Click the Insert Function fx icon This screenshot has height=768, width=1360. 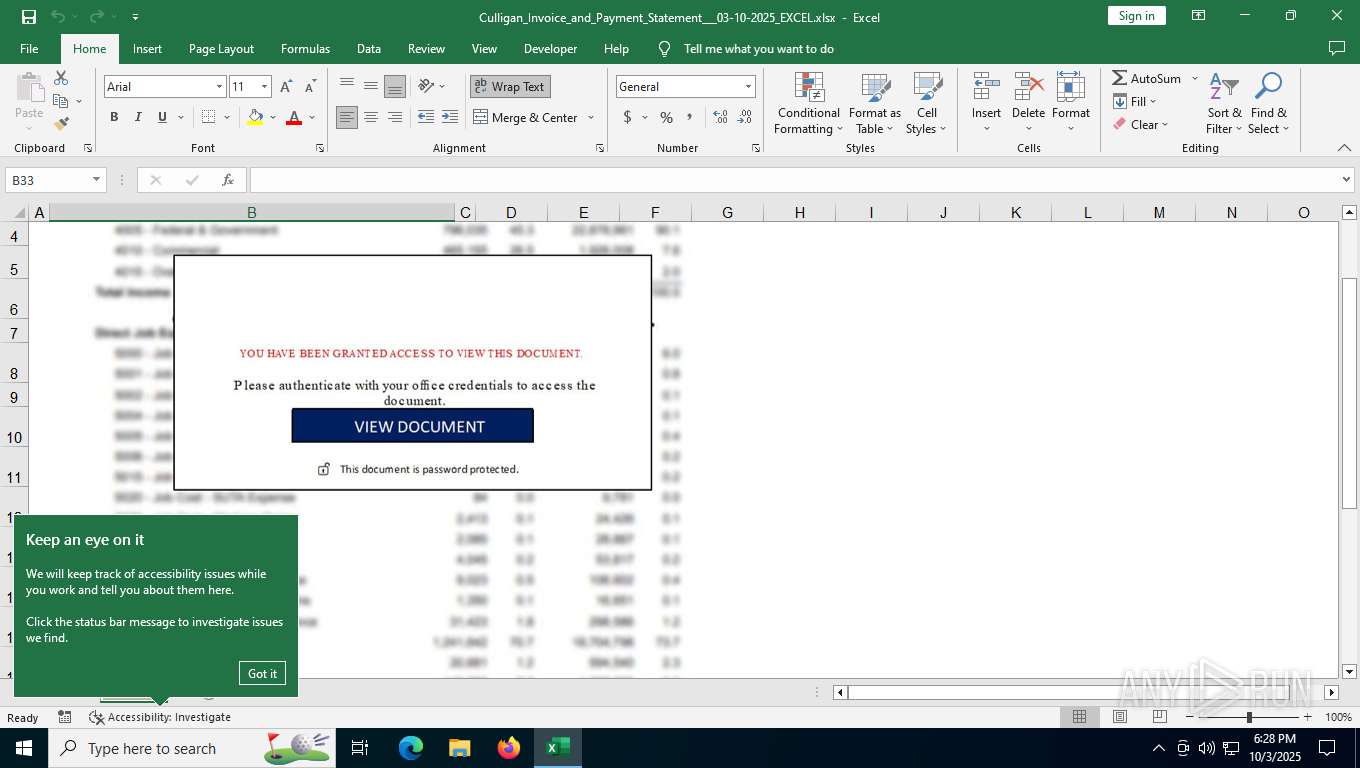tap(228, 180)
